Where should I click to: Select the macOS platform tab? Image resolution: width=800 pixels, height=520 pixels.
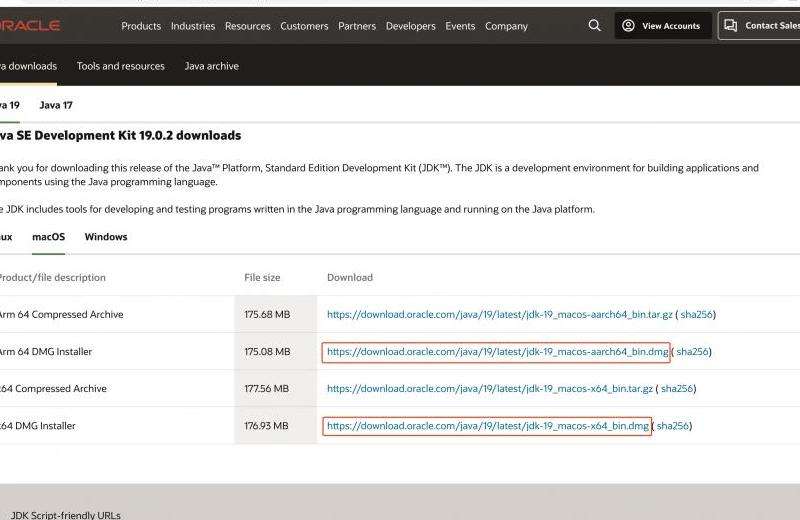(48, 237)
